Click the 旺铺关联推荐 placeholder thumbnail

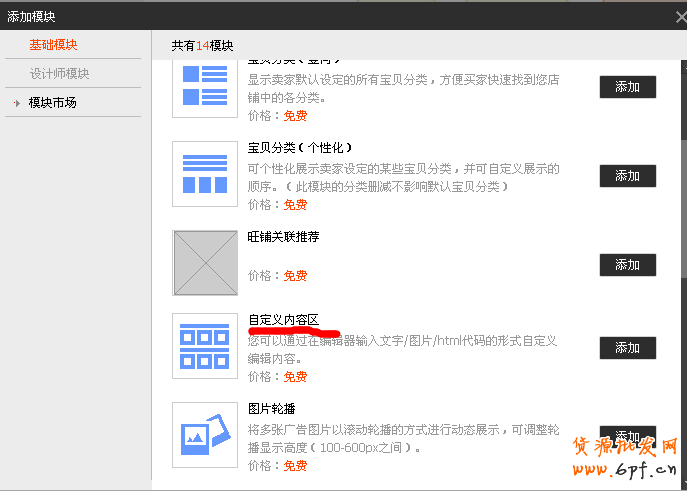coord(204,263)
